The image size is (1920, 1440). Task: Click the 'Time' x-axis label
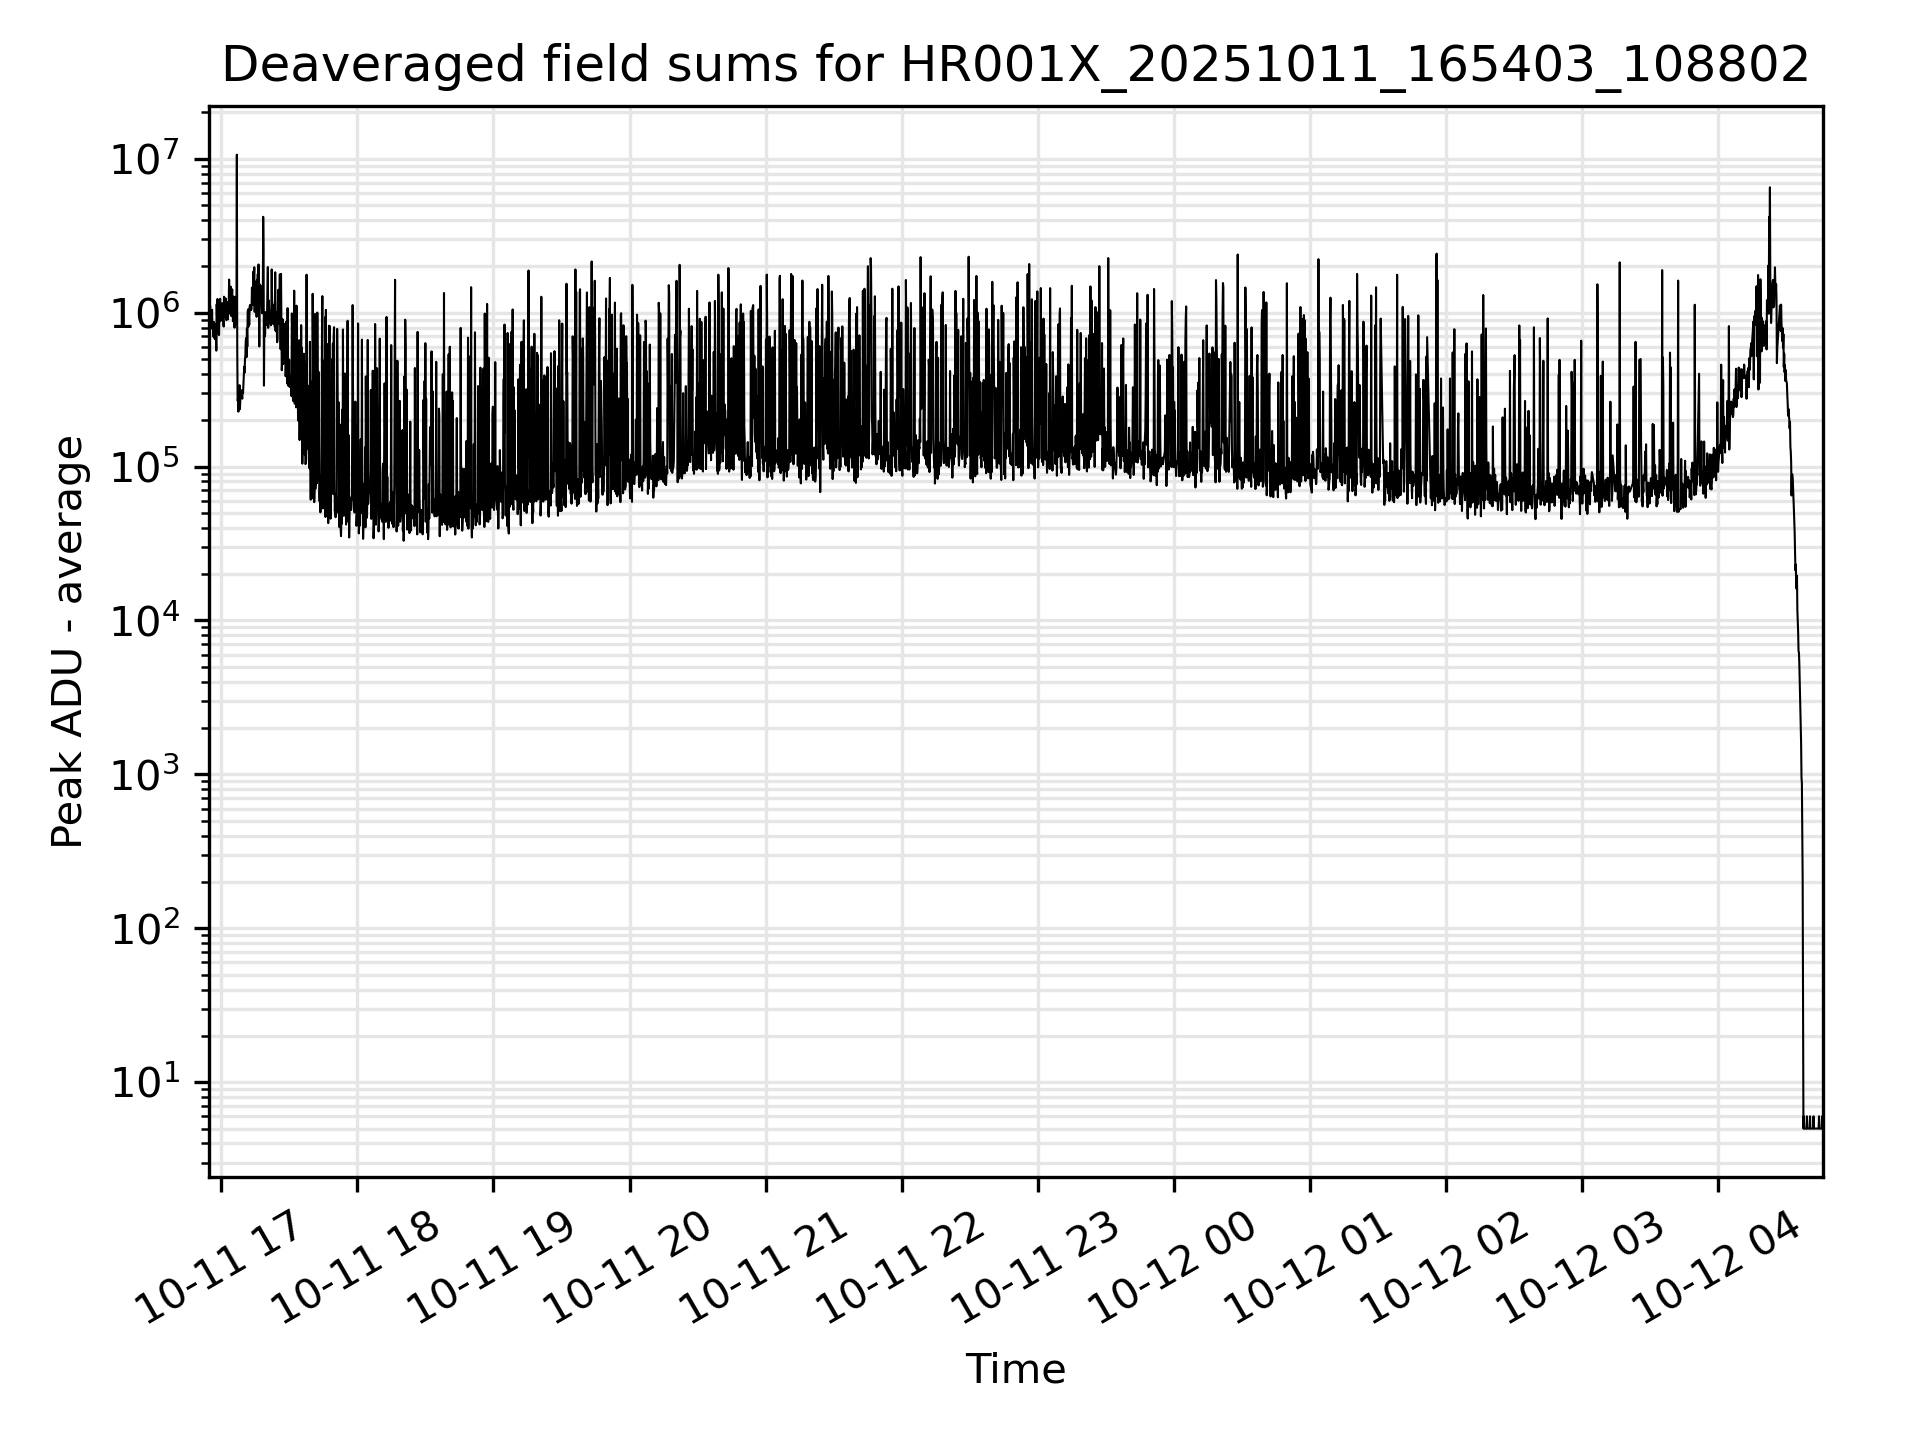click(x=1015, y=1369)
